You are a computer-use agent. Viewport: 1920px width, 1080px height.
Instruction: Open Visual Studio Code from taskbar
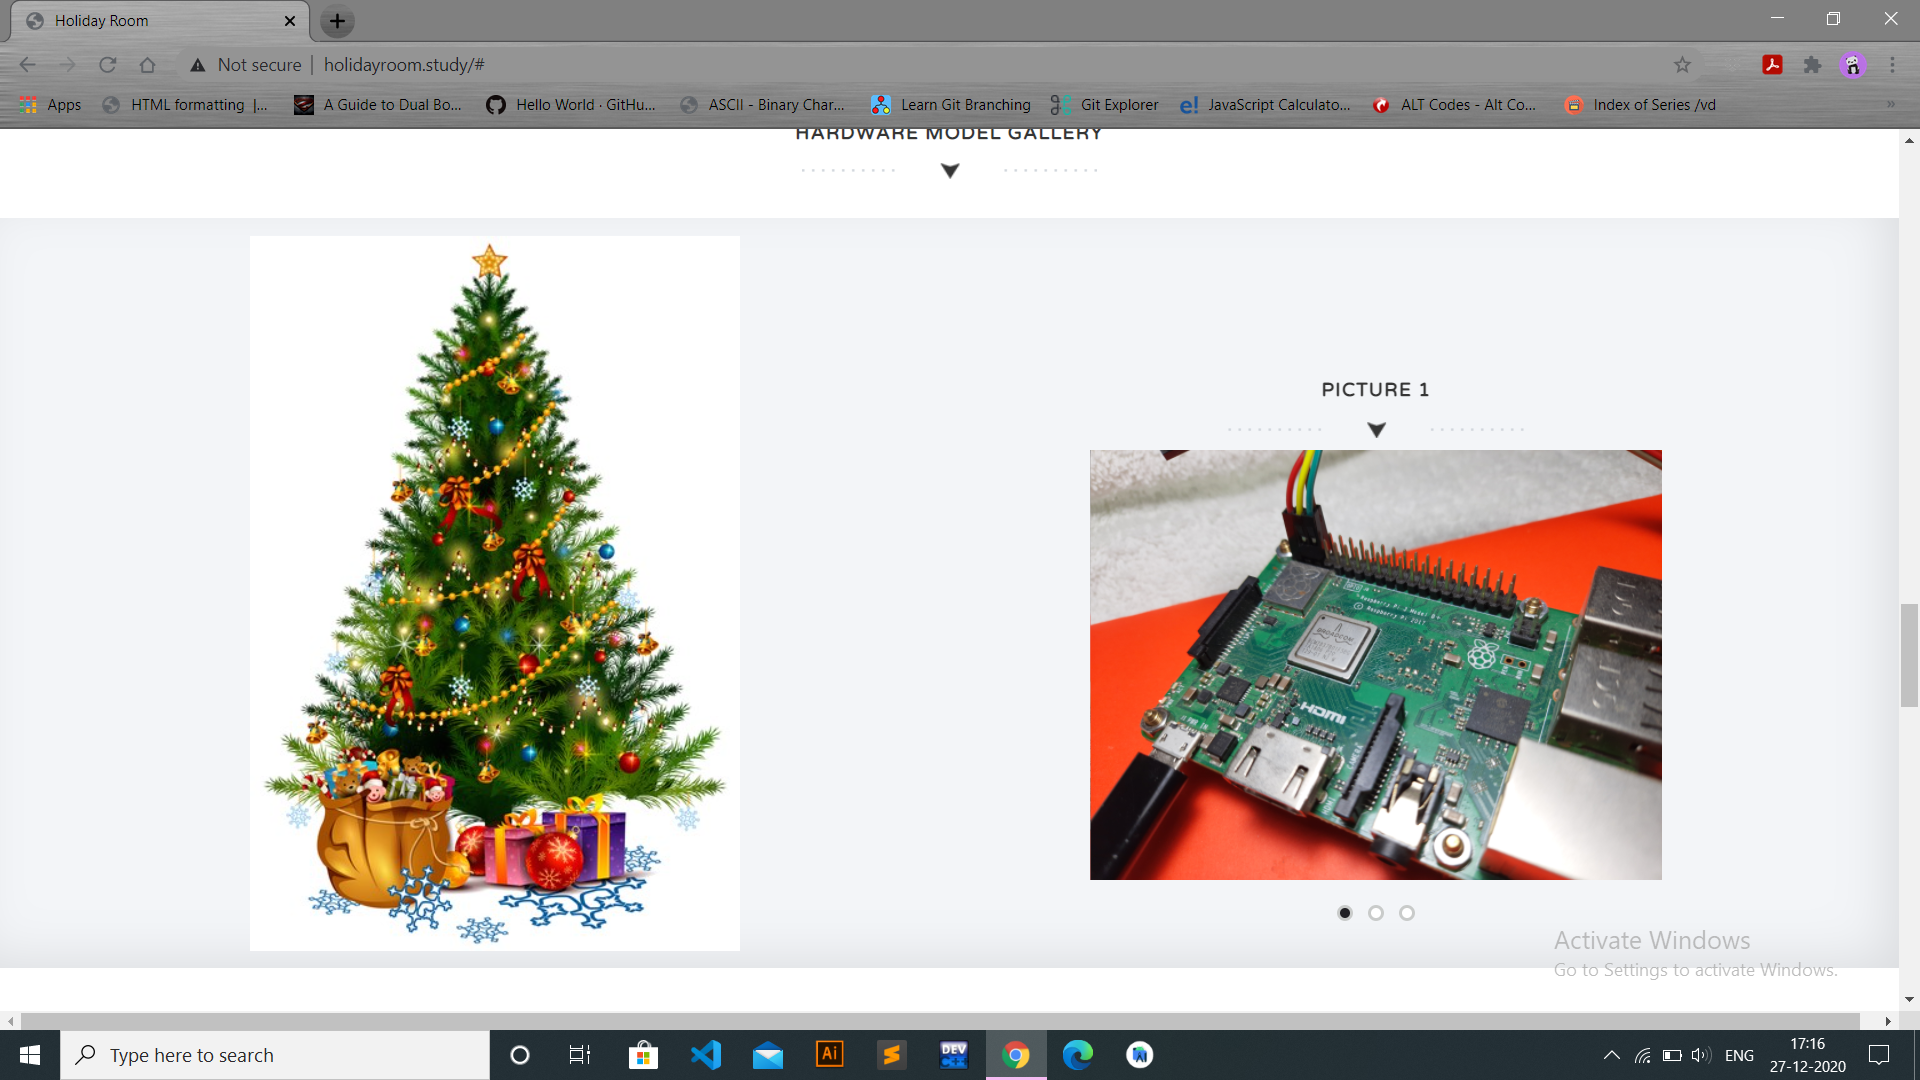click(706, 1055)
